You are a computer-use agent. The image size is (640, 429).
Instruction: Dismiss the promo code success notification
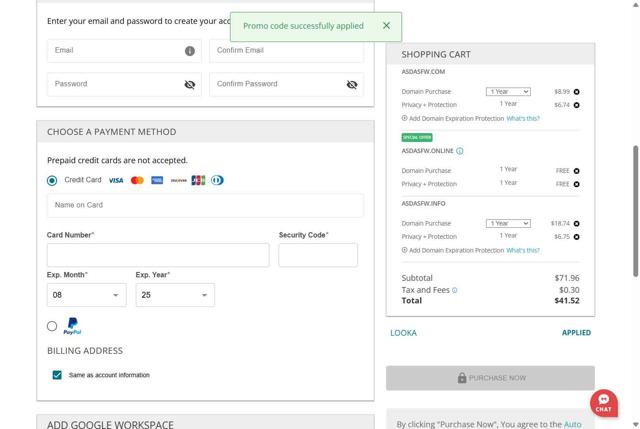click(386, 26)
